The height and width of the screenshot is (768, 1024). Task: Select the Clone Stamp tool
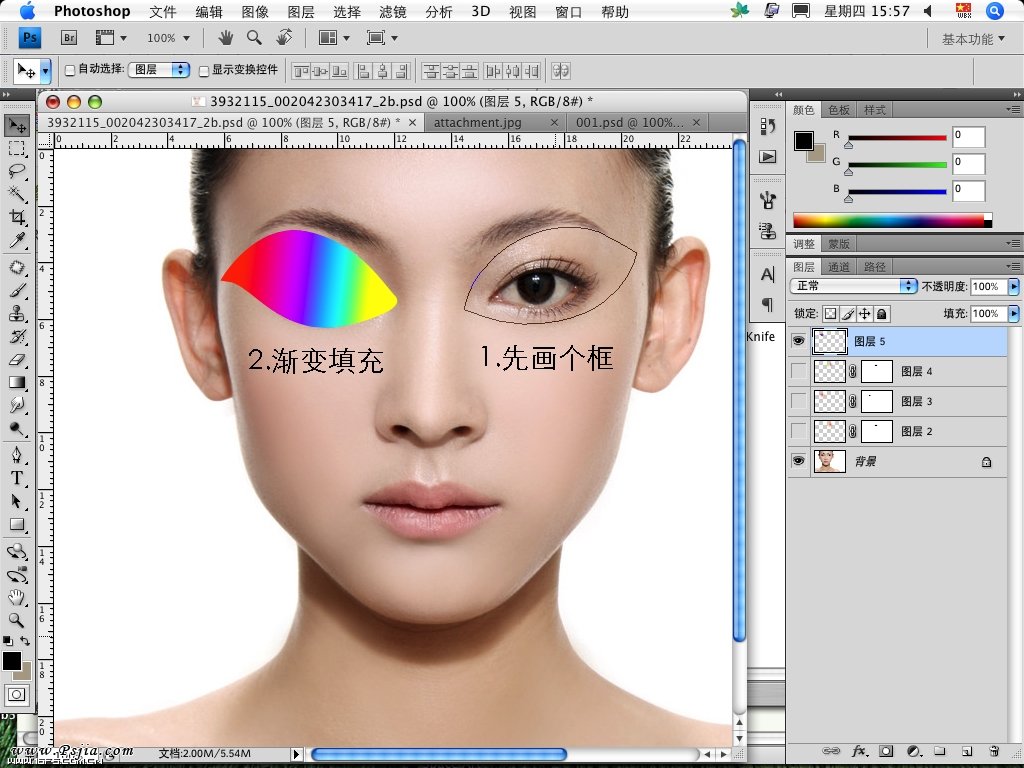pyautogui.click(x=17, y=313)
